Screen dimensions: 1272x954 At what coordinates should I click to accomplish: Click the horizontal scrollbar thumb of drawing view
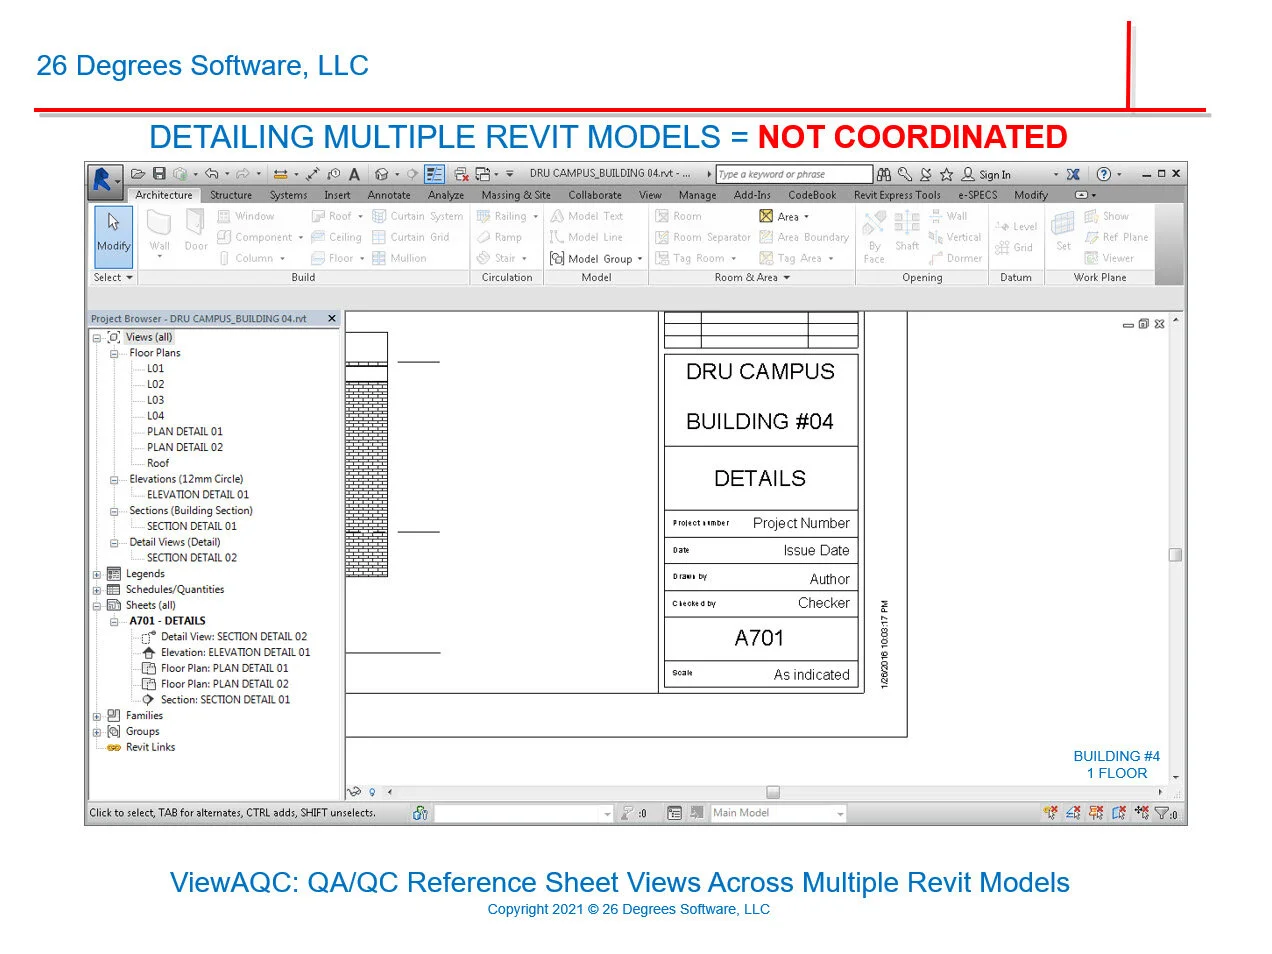(x=773, y=792)
